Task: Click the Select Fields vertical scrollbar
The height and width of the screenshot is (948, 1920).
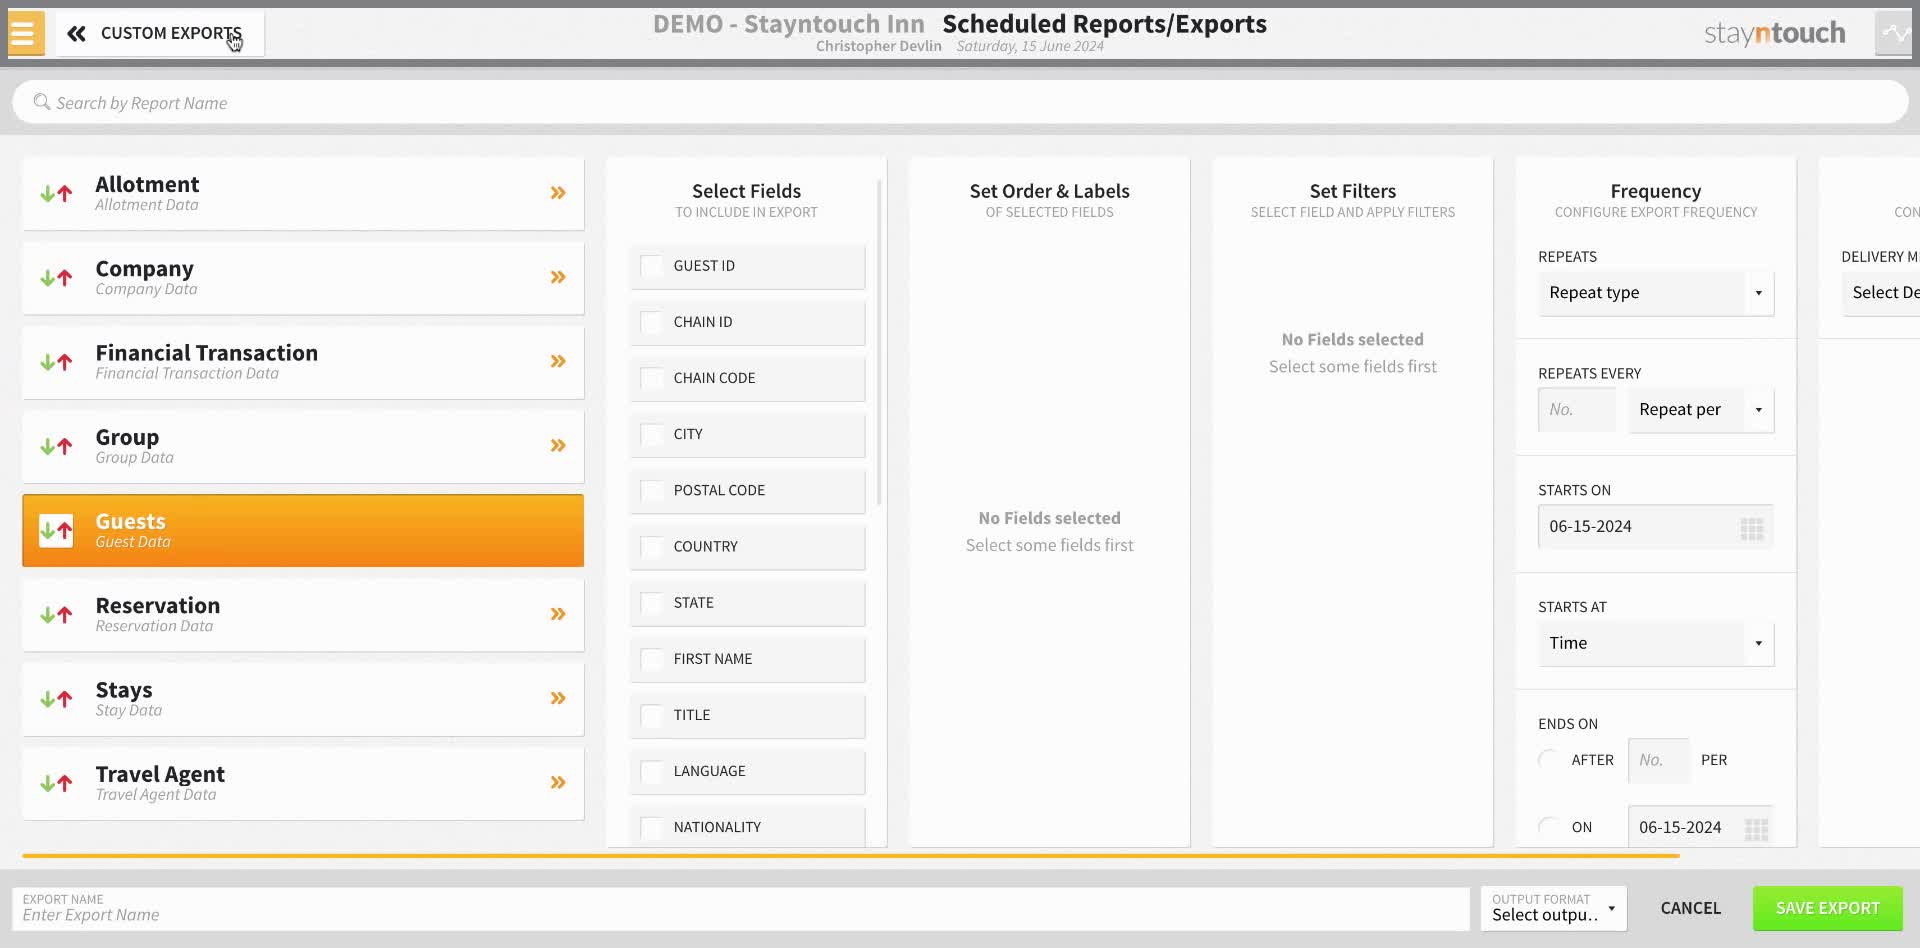Action: (x=879, y=342)
